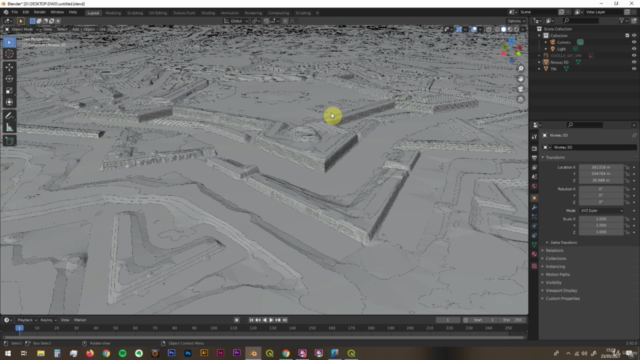Open the Scene properties tab
The height and width of the screenshot is (360, 640).
point(534,177)
